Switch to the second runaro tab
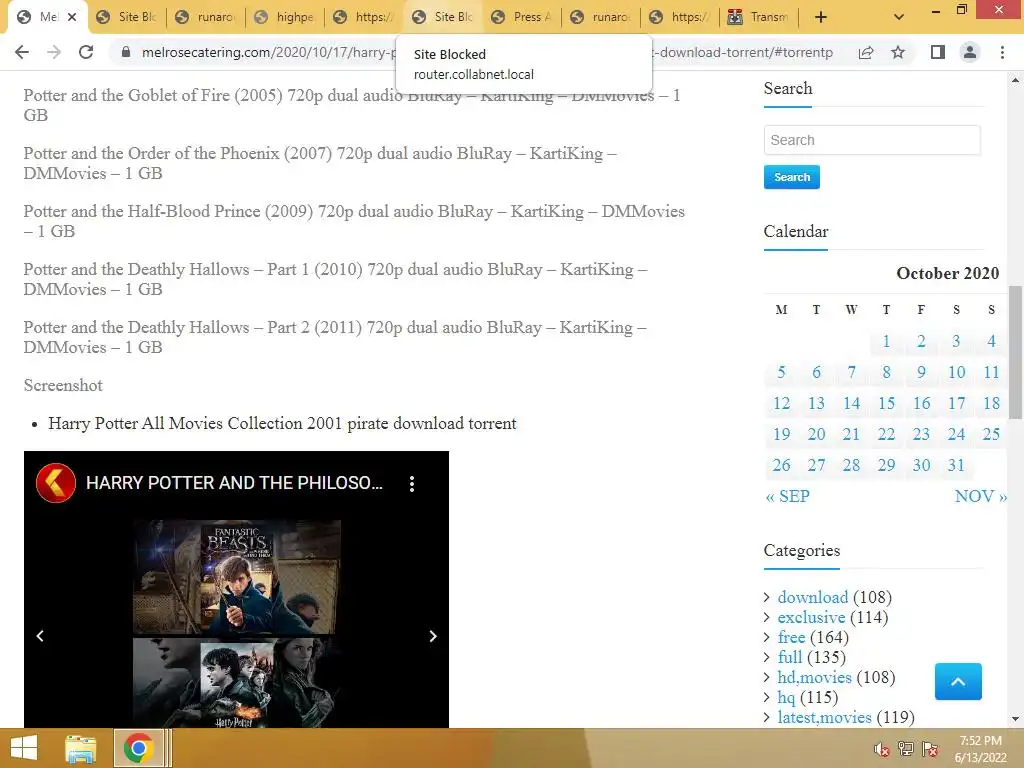The height and width of the screenshot is (768, 1024). click(x=601, y=17)
